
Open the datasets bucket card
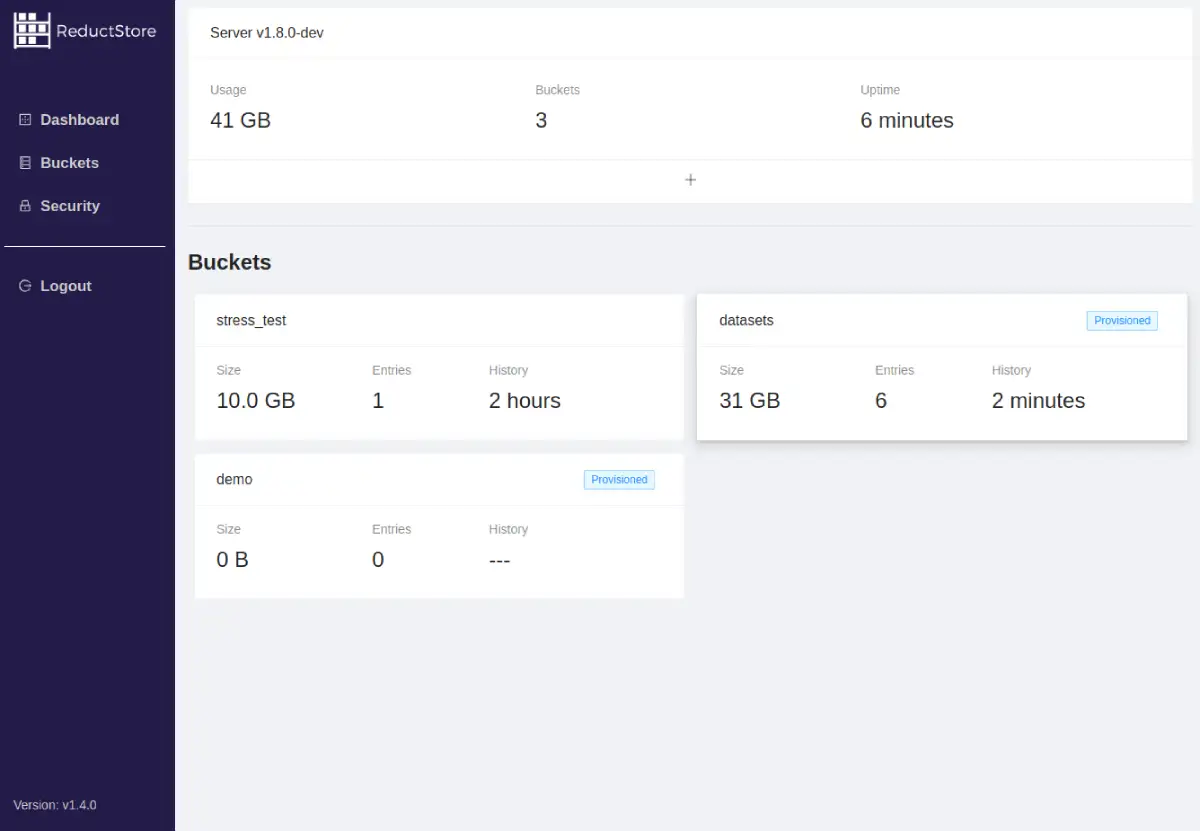pos(942,367)
